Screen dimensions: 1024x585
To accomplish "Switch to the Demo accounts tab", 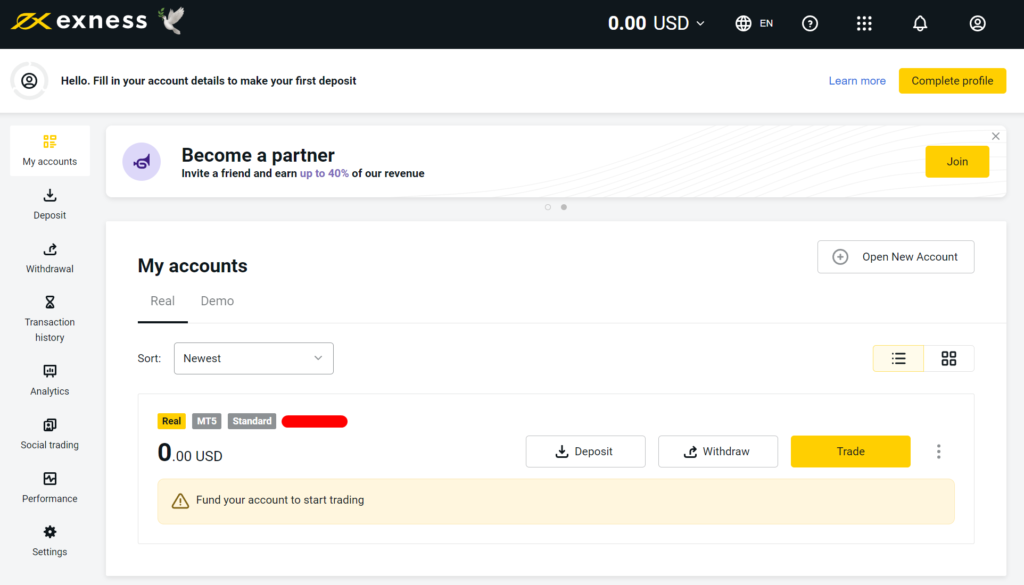I will point(217,301).
